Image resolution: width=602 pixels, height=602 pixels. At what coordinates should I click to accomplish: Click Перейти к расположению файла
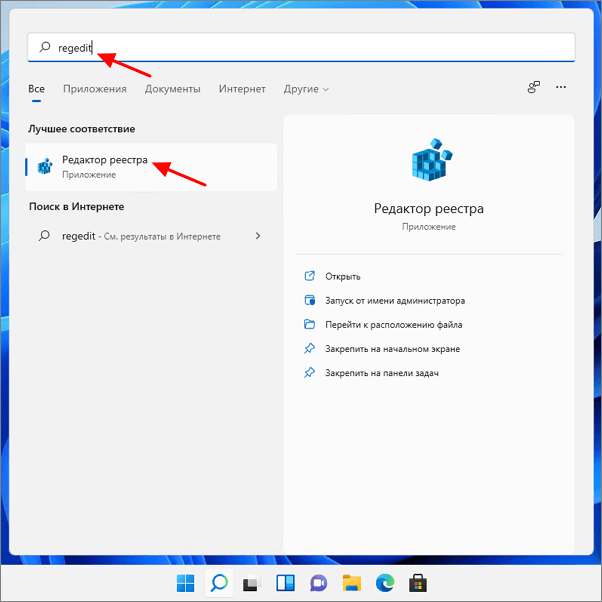click(394, 325)
